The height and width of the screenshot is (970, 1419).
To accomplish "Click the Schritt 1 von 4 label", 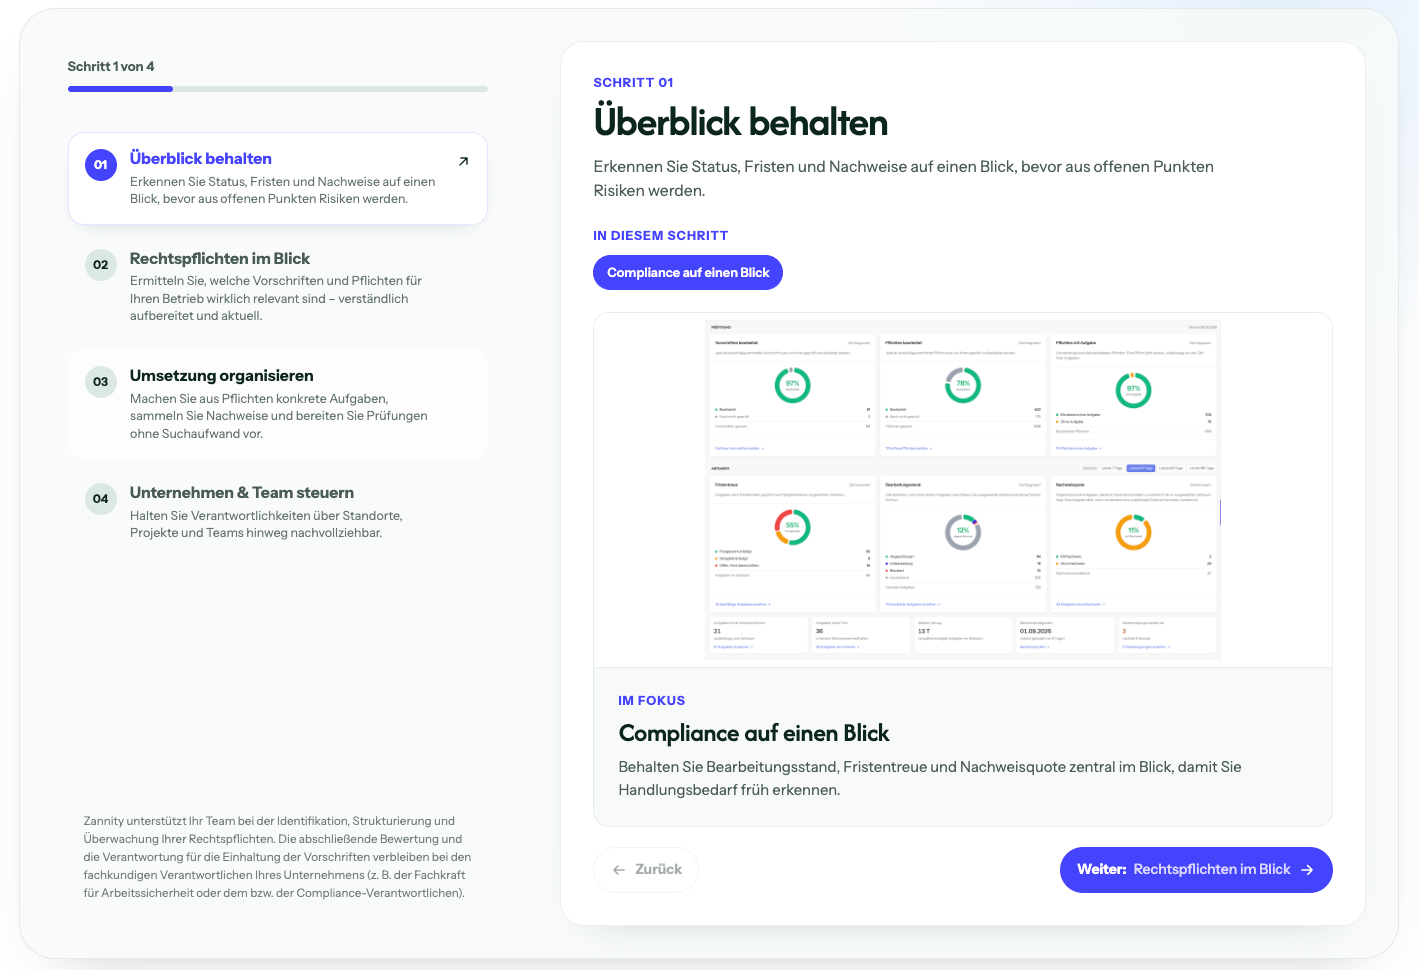I will click(x=111, y=66).
